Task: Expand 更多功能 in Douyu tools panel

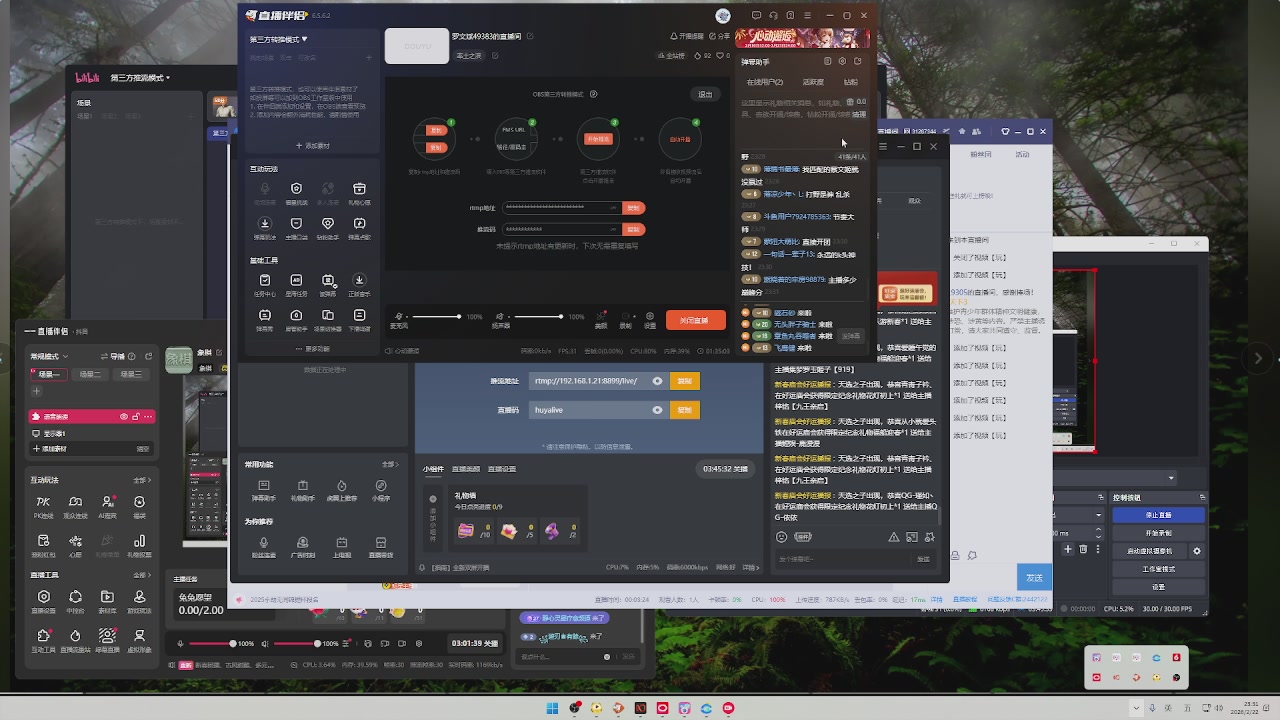Action: pos(312,349)
